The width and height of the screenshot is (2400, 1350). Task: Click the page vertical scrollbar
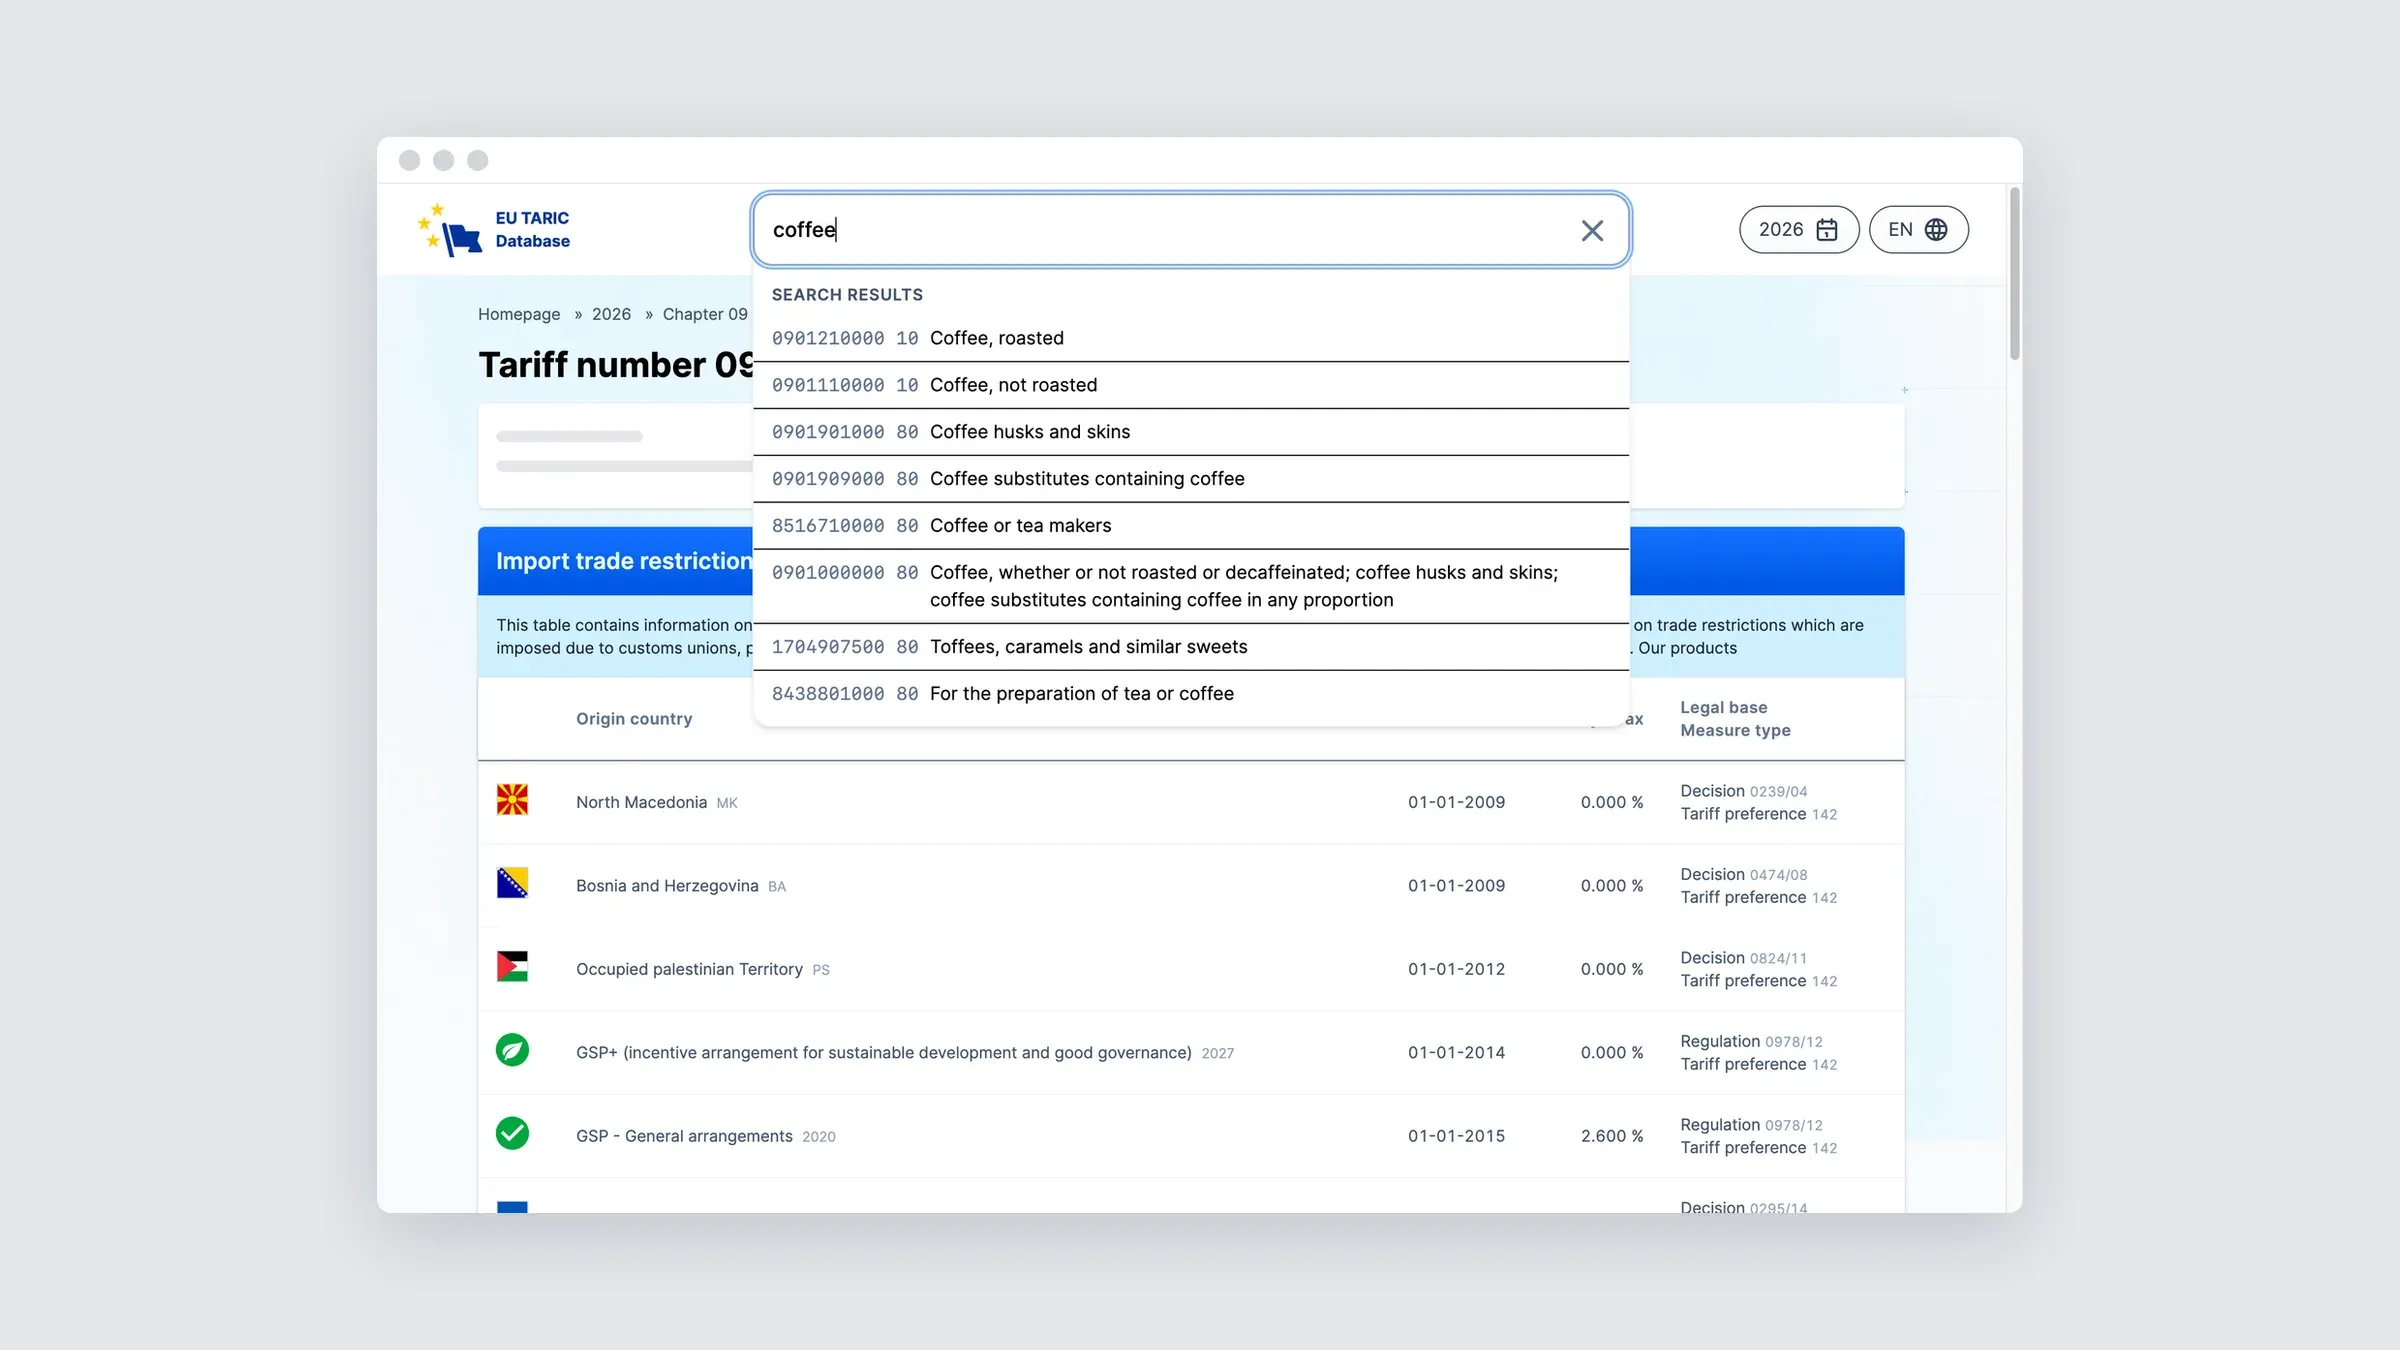point(2014,273)
